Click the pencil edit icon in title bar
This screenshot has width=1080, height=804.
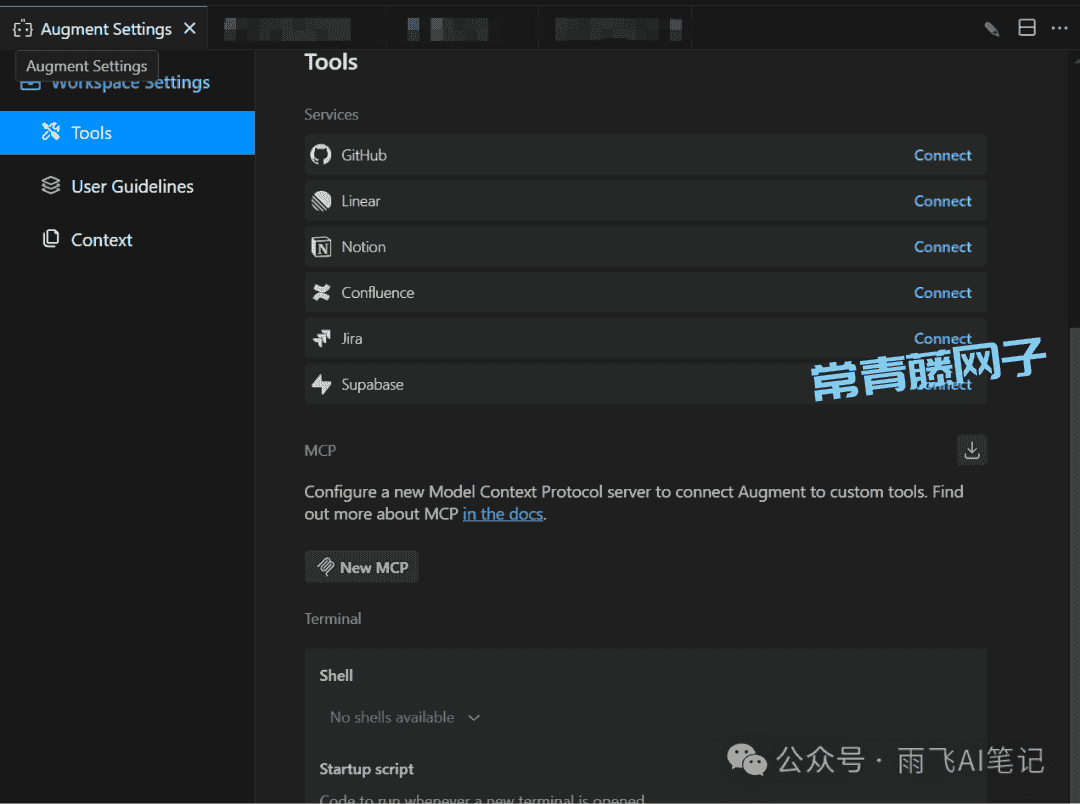[991, 28]
